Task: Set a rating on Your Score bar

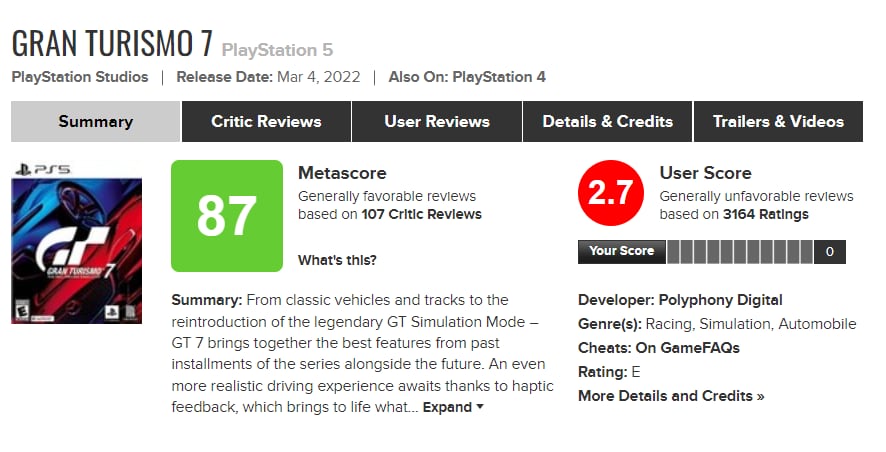Action: pyautogui.click(x=740, y=251)
